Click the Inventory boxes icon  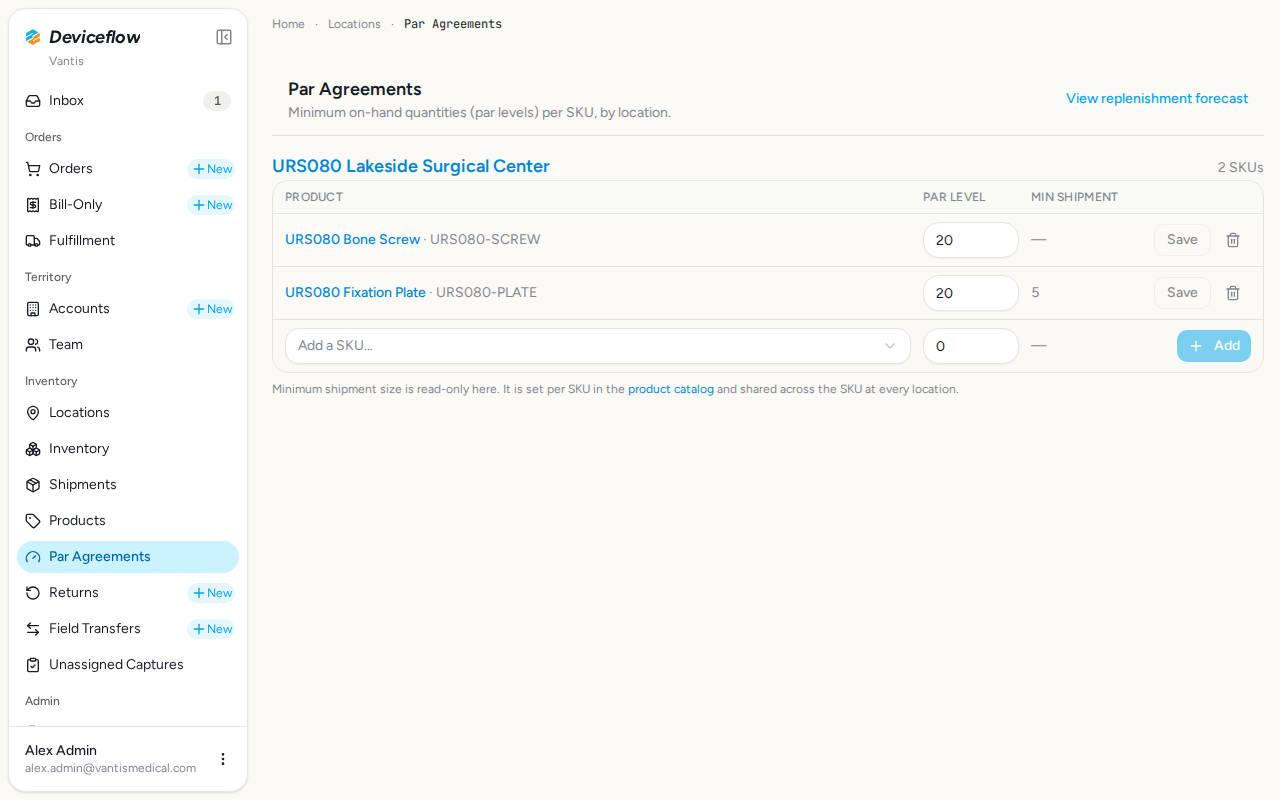click(33, 449)
